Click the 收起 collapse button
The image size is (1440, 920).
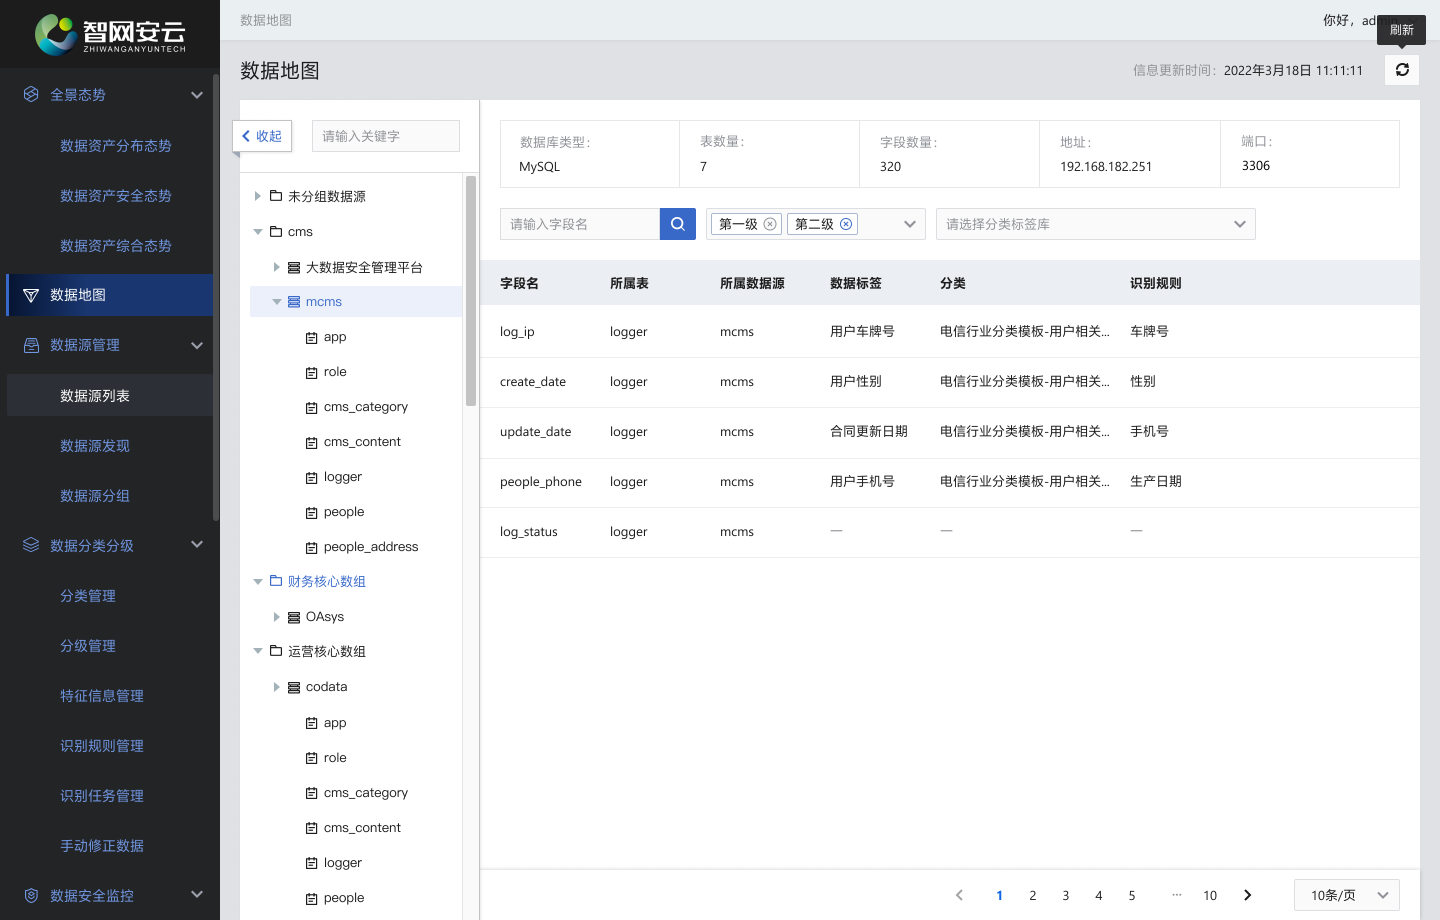[x=262, y=135]
